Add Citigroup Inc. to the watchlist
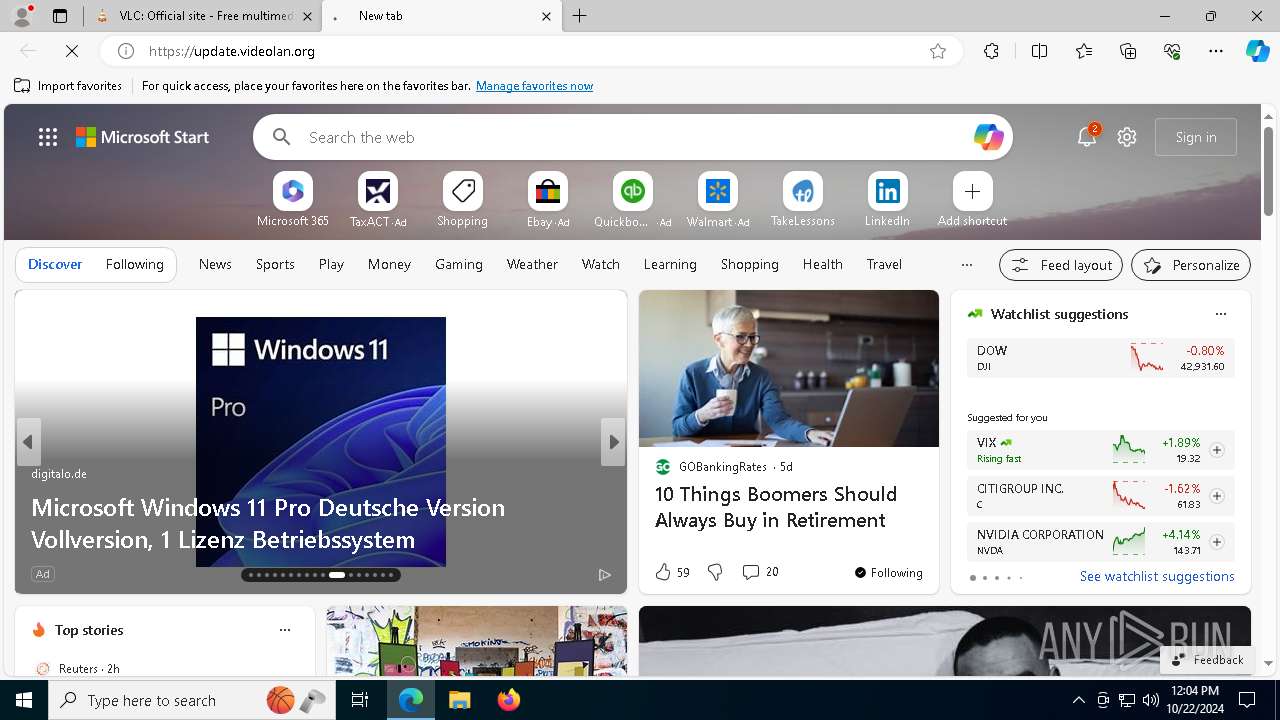1280x720 pixels. click(1216, 496)
